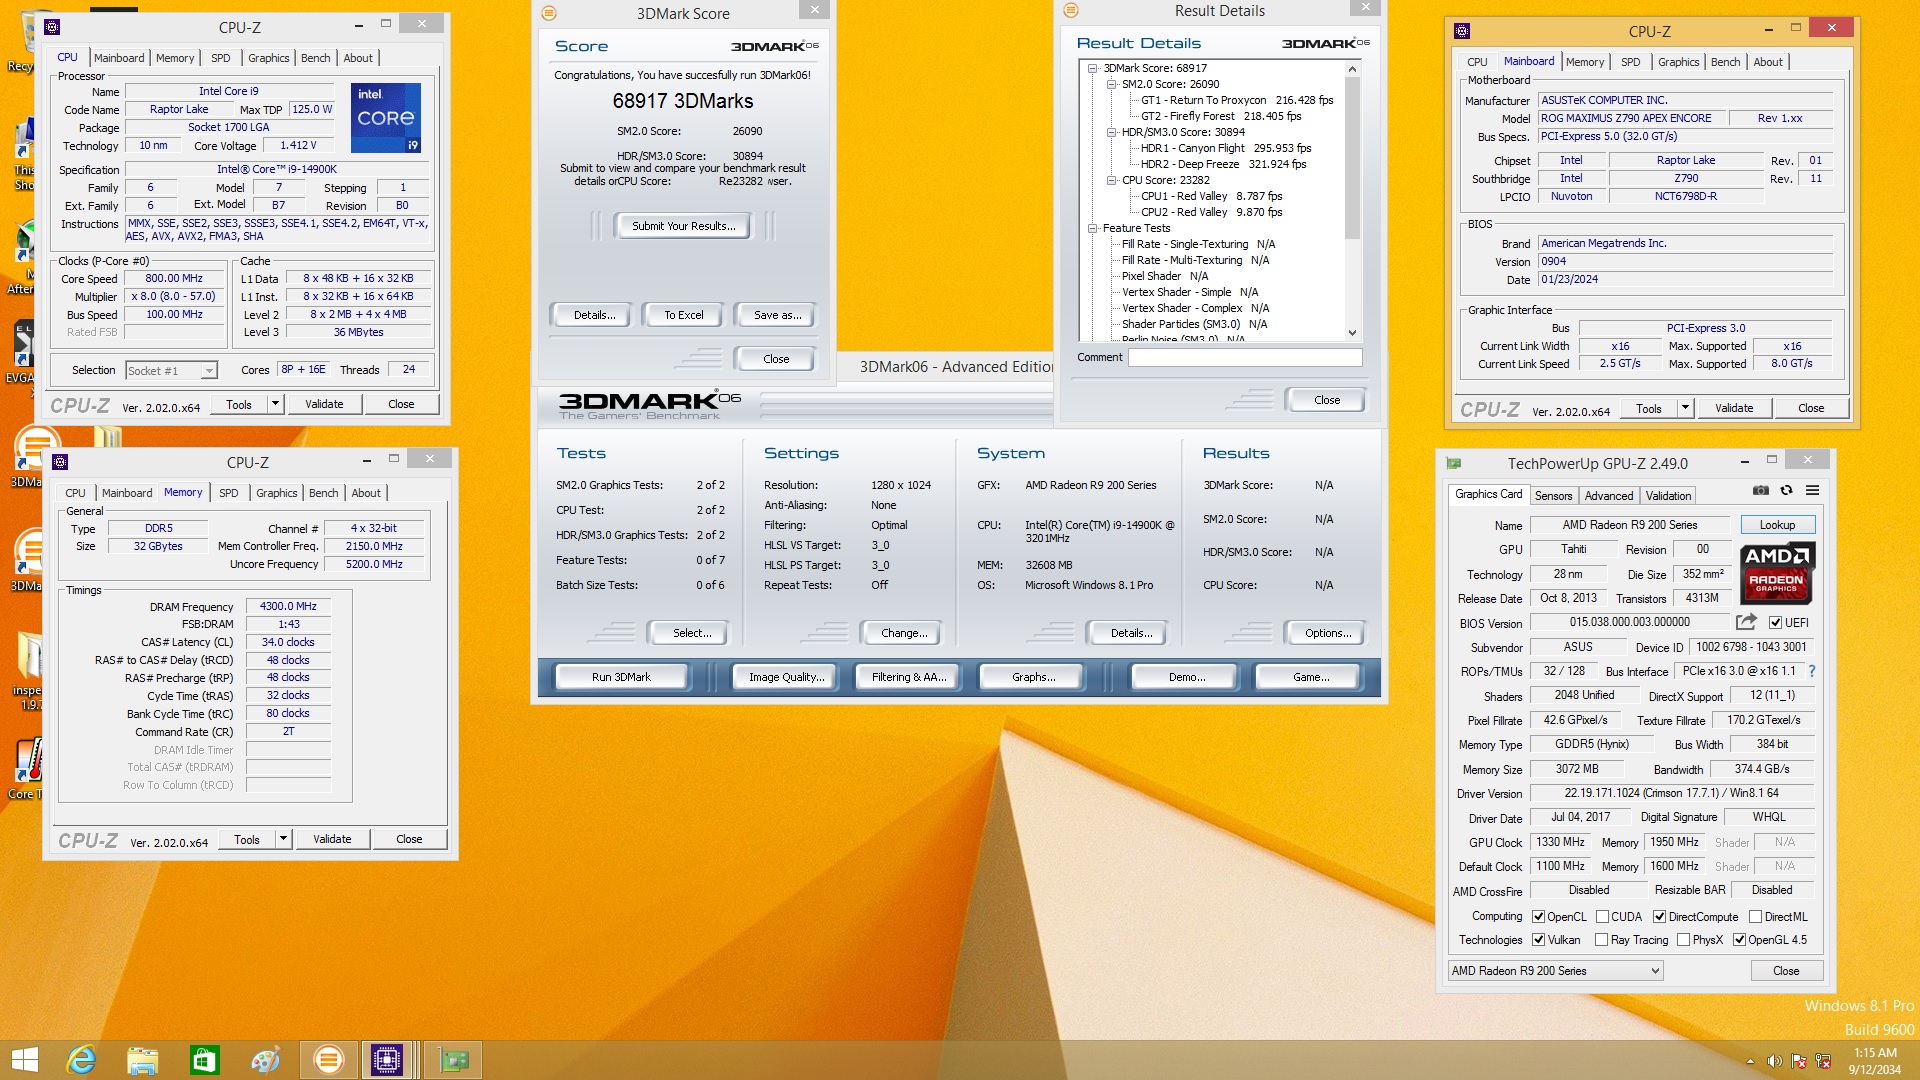Open the network status tray icon
Screen dimensions: 1920x1080
(1823, 1061)
